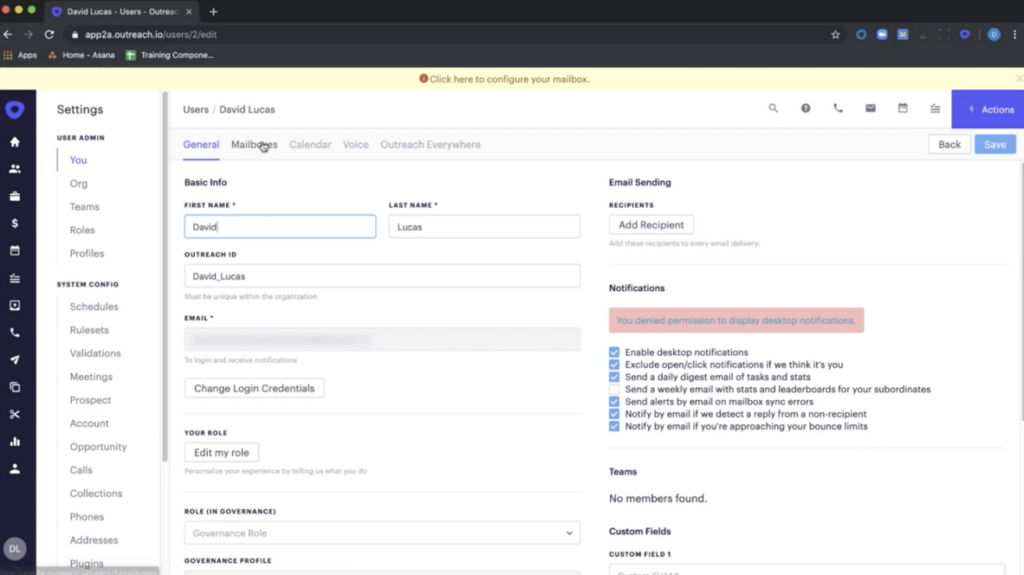Open the Snippets scissors icon in sidebar

coord(14,414)
